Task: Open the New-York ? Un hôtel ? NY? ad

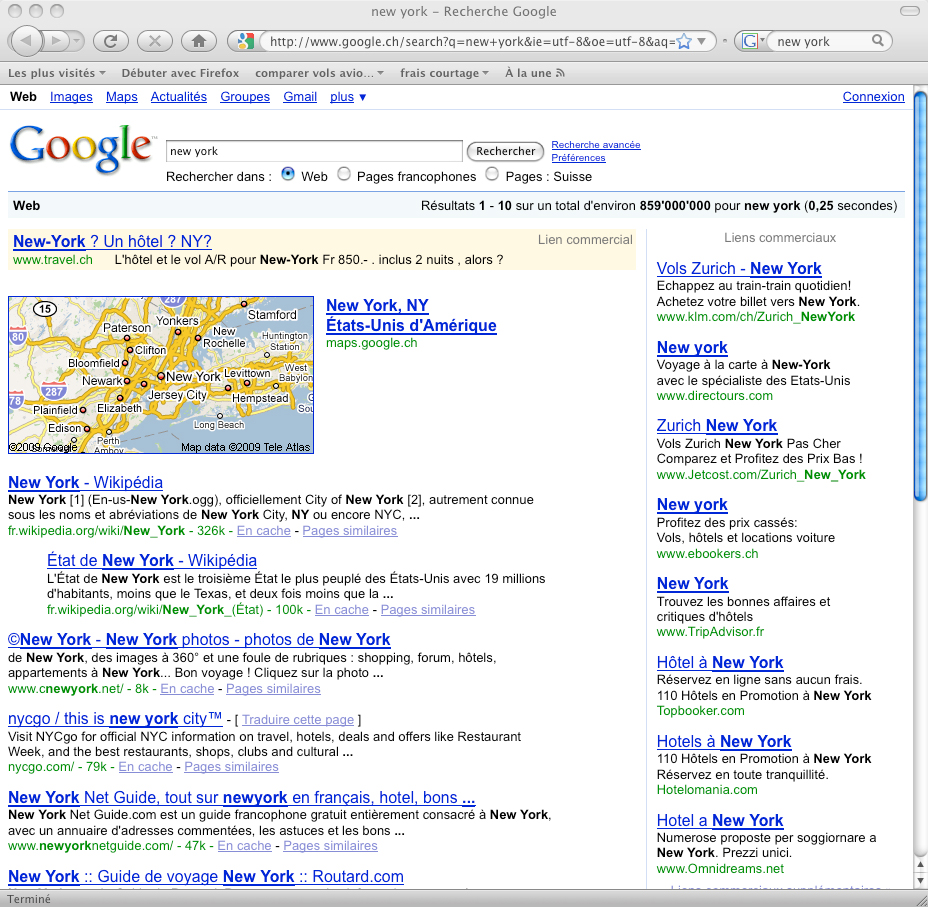Action: pos(112,241)
